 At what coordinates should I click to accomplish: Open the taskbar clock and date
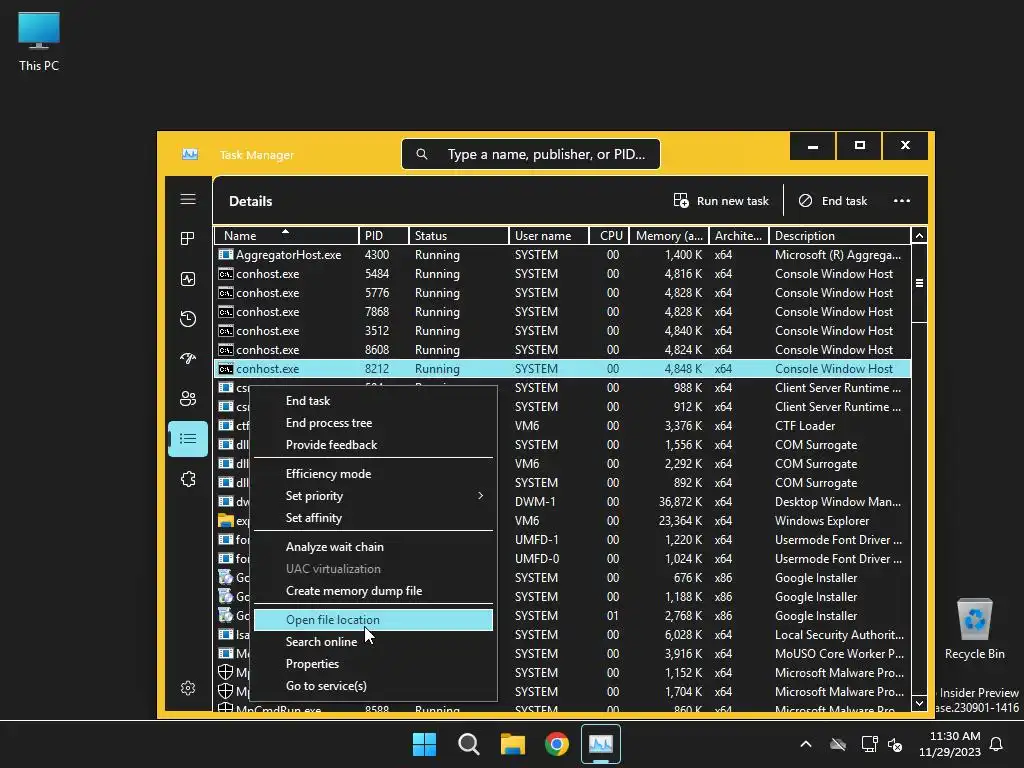coord(950,744)
